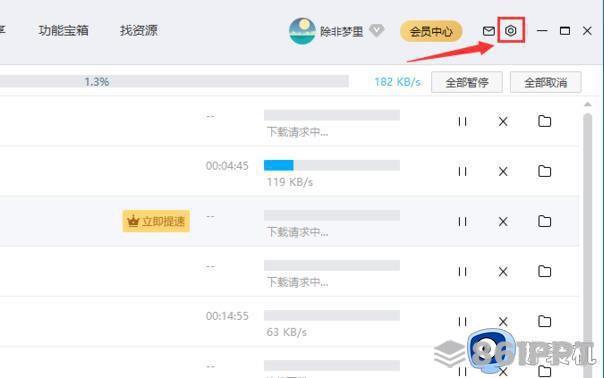Image resolution: width=604 pixels, height=378 pixels.
Task: Click the 立即提速 speed-up button
Action: click(156, 221)
